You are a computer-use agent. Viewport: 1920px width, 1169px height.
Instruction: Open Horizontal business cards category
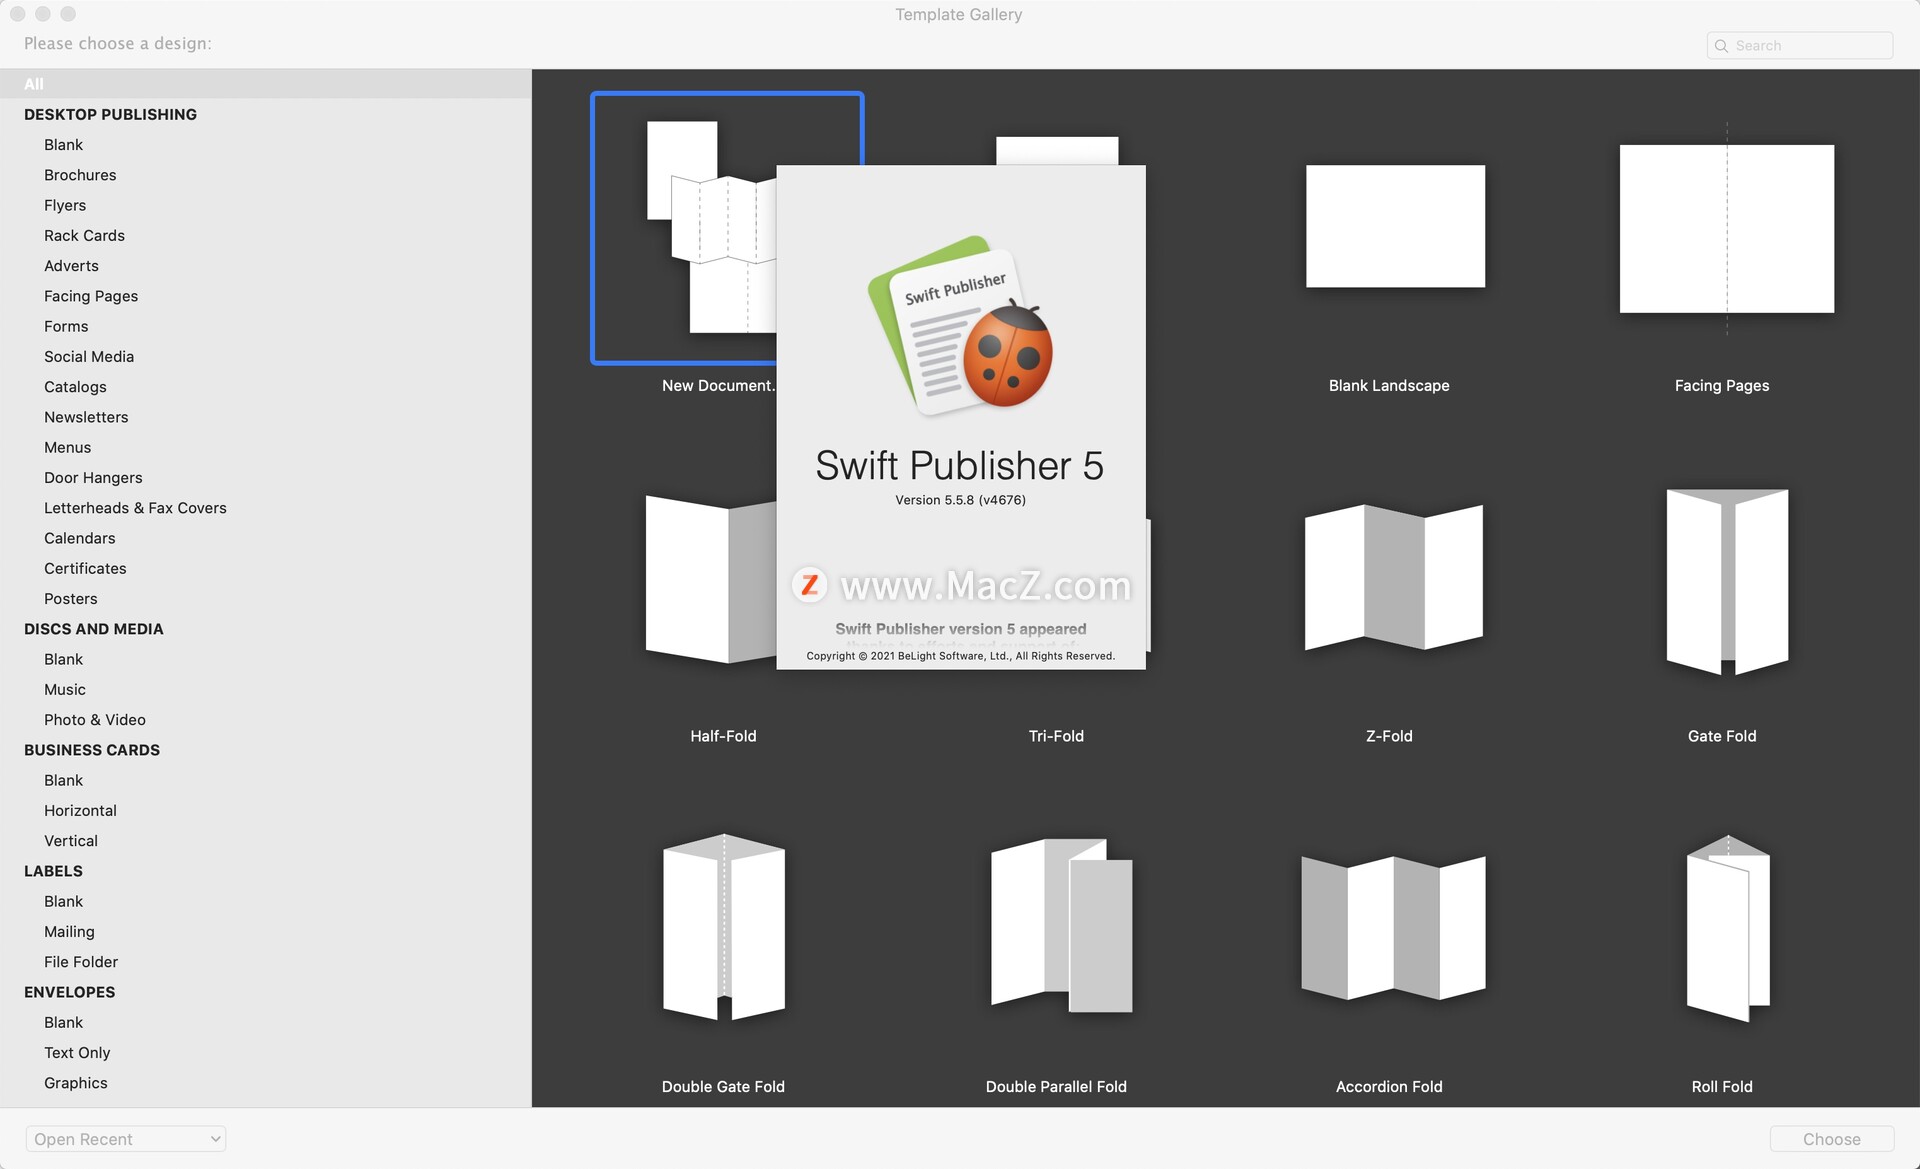pyautogui.click(x=80, y=811)
